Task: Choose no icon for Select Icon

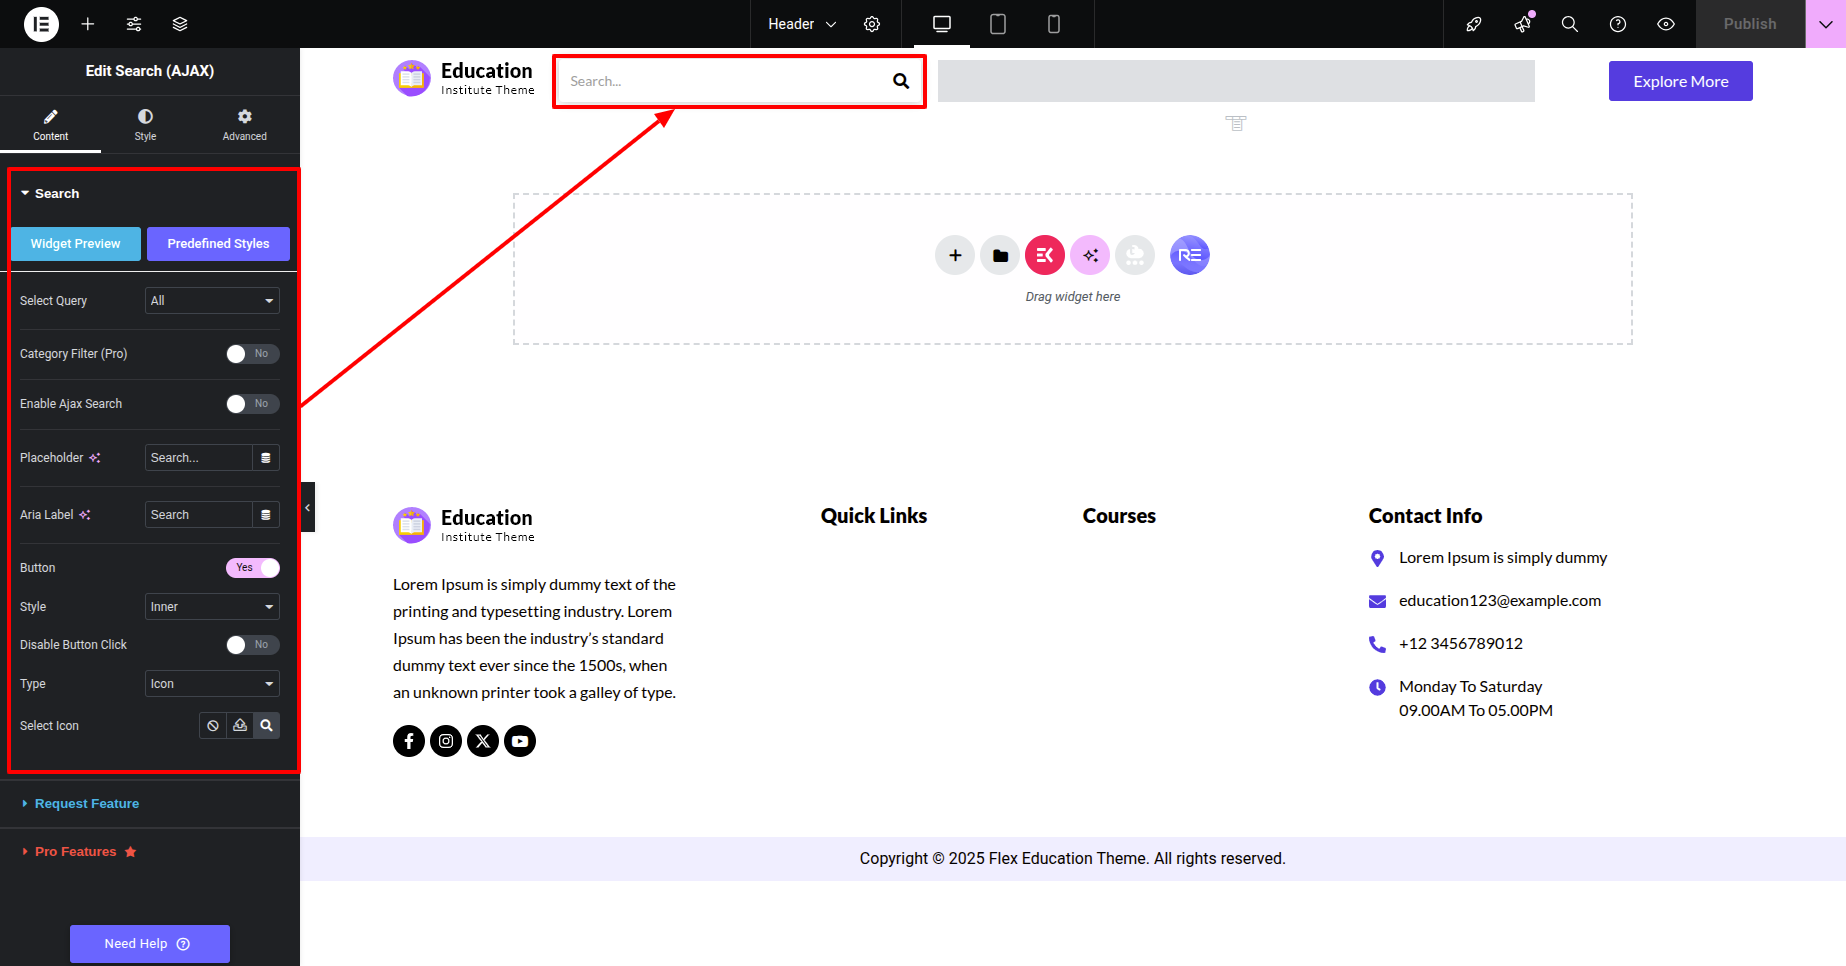Action: coord(213,726)
